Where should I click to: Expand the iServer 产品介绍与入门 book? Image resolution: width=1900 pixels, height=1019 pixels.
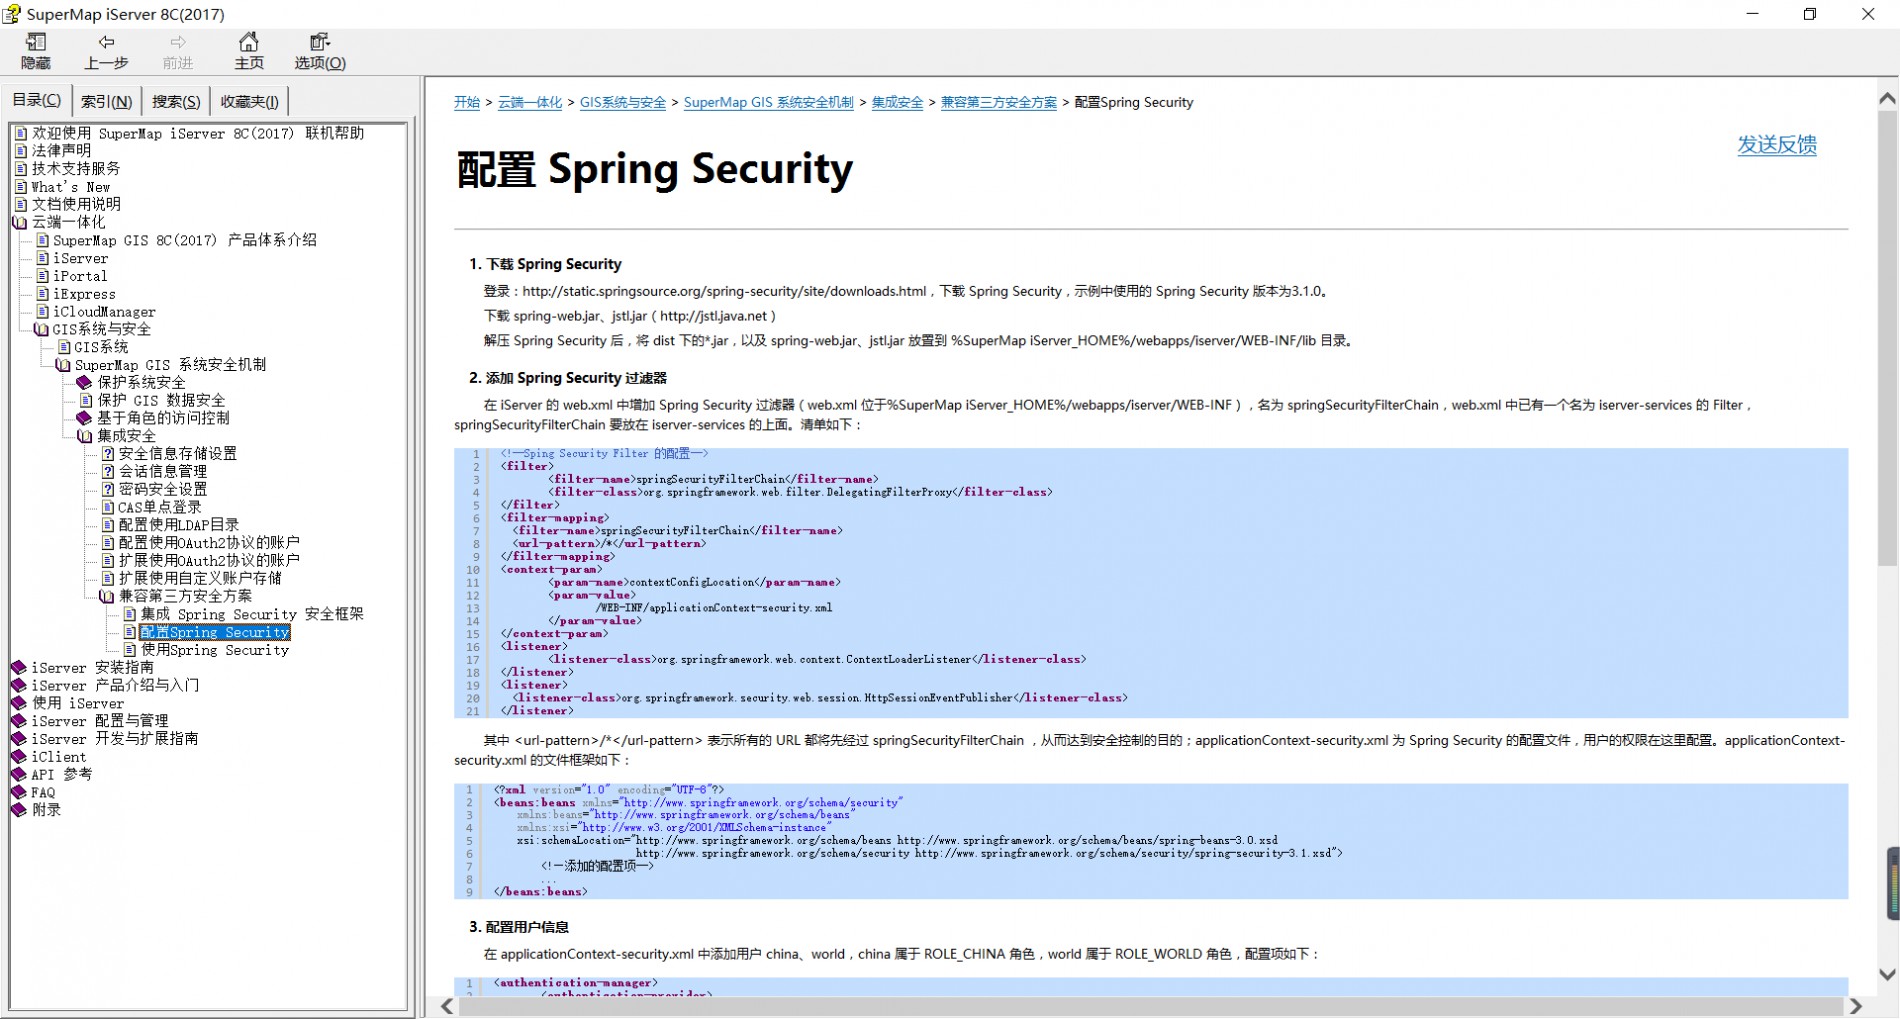click(x=19, y=686)
